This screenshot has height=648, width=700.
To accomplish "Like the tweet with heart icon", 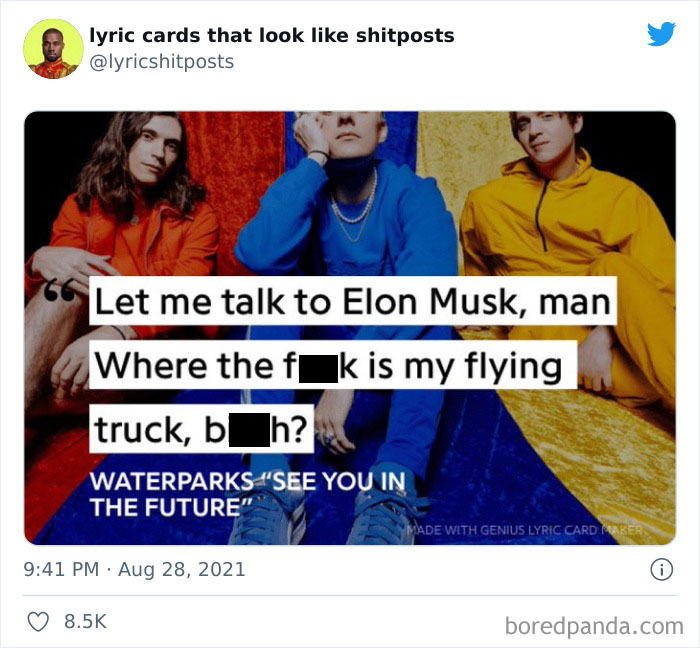I will click(x=38, y=622).
